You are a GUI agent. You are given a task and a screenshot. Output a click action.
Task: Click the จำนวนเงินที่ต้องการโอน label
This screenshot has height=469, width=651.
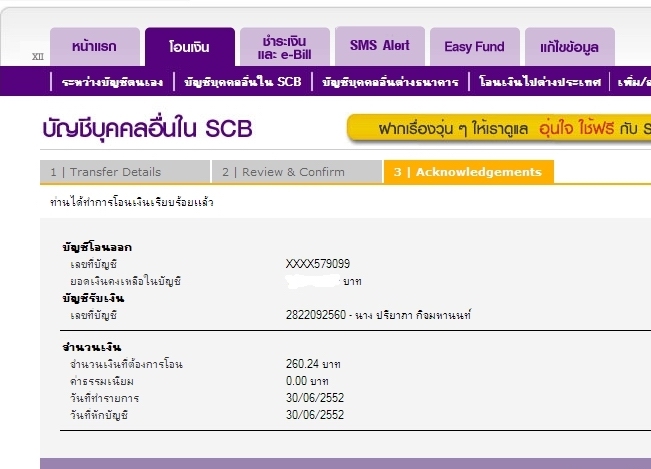[126, 364]
